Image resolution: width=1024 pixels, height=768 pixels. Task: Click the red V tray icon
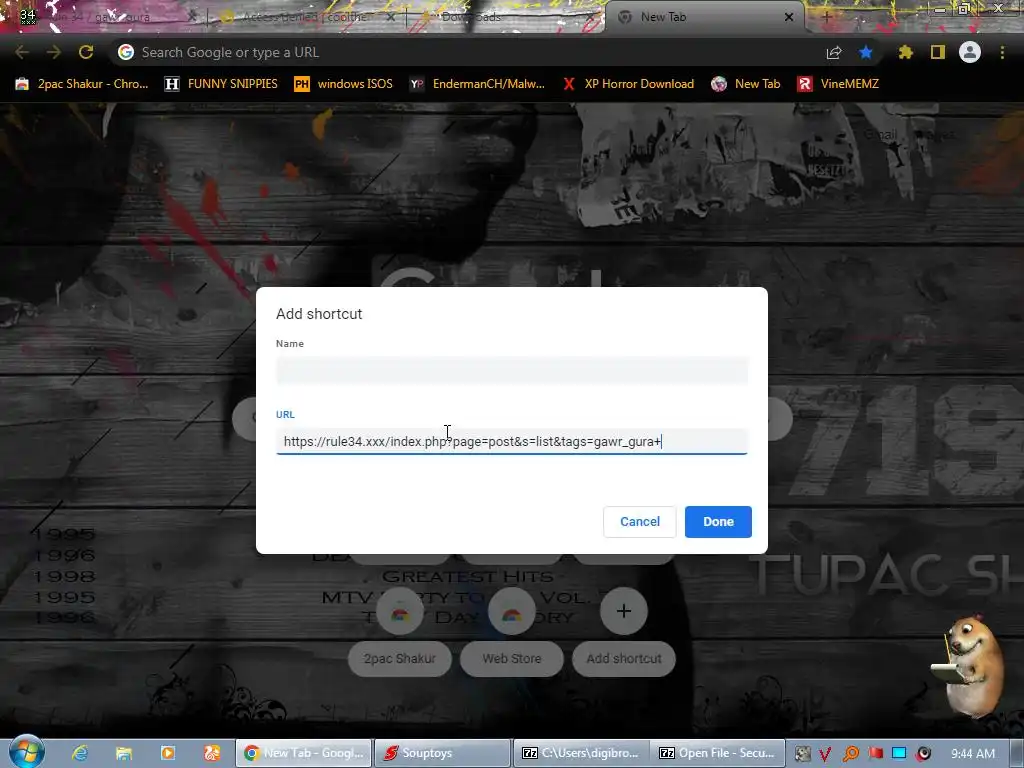(x=825, y=754)
